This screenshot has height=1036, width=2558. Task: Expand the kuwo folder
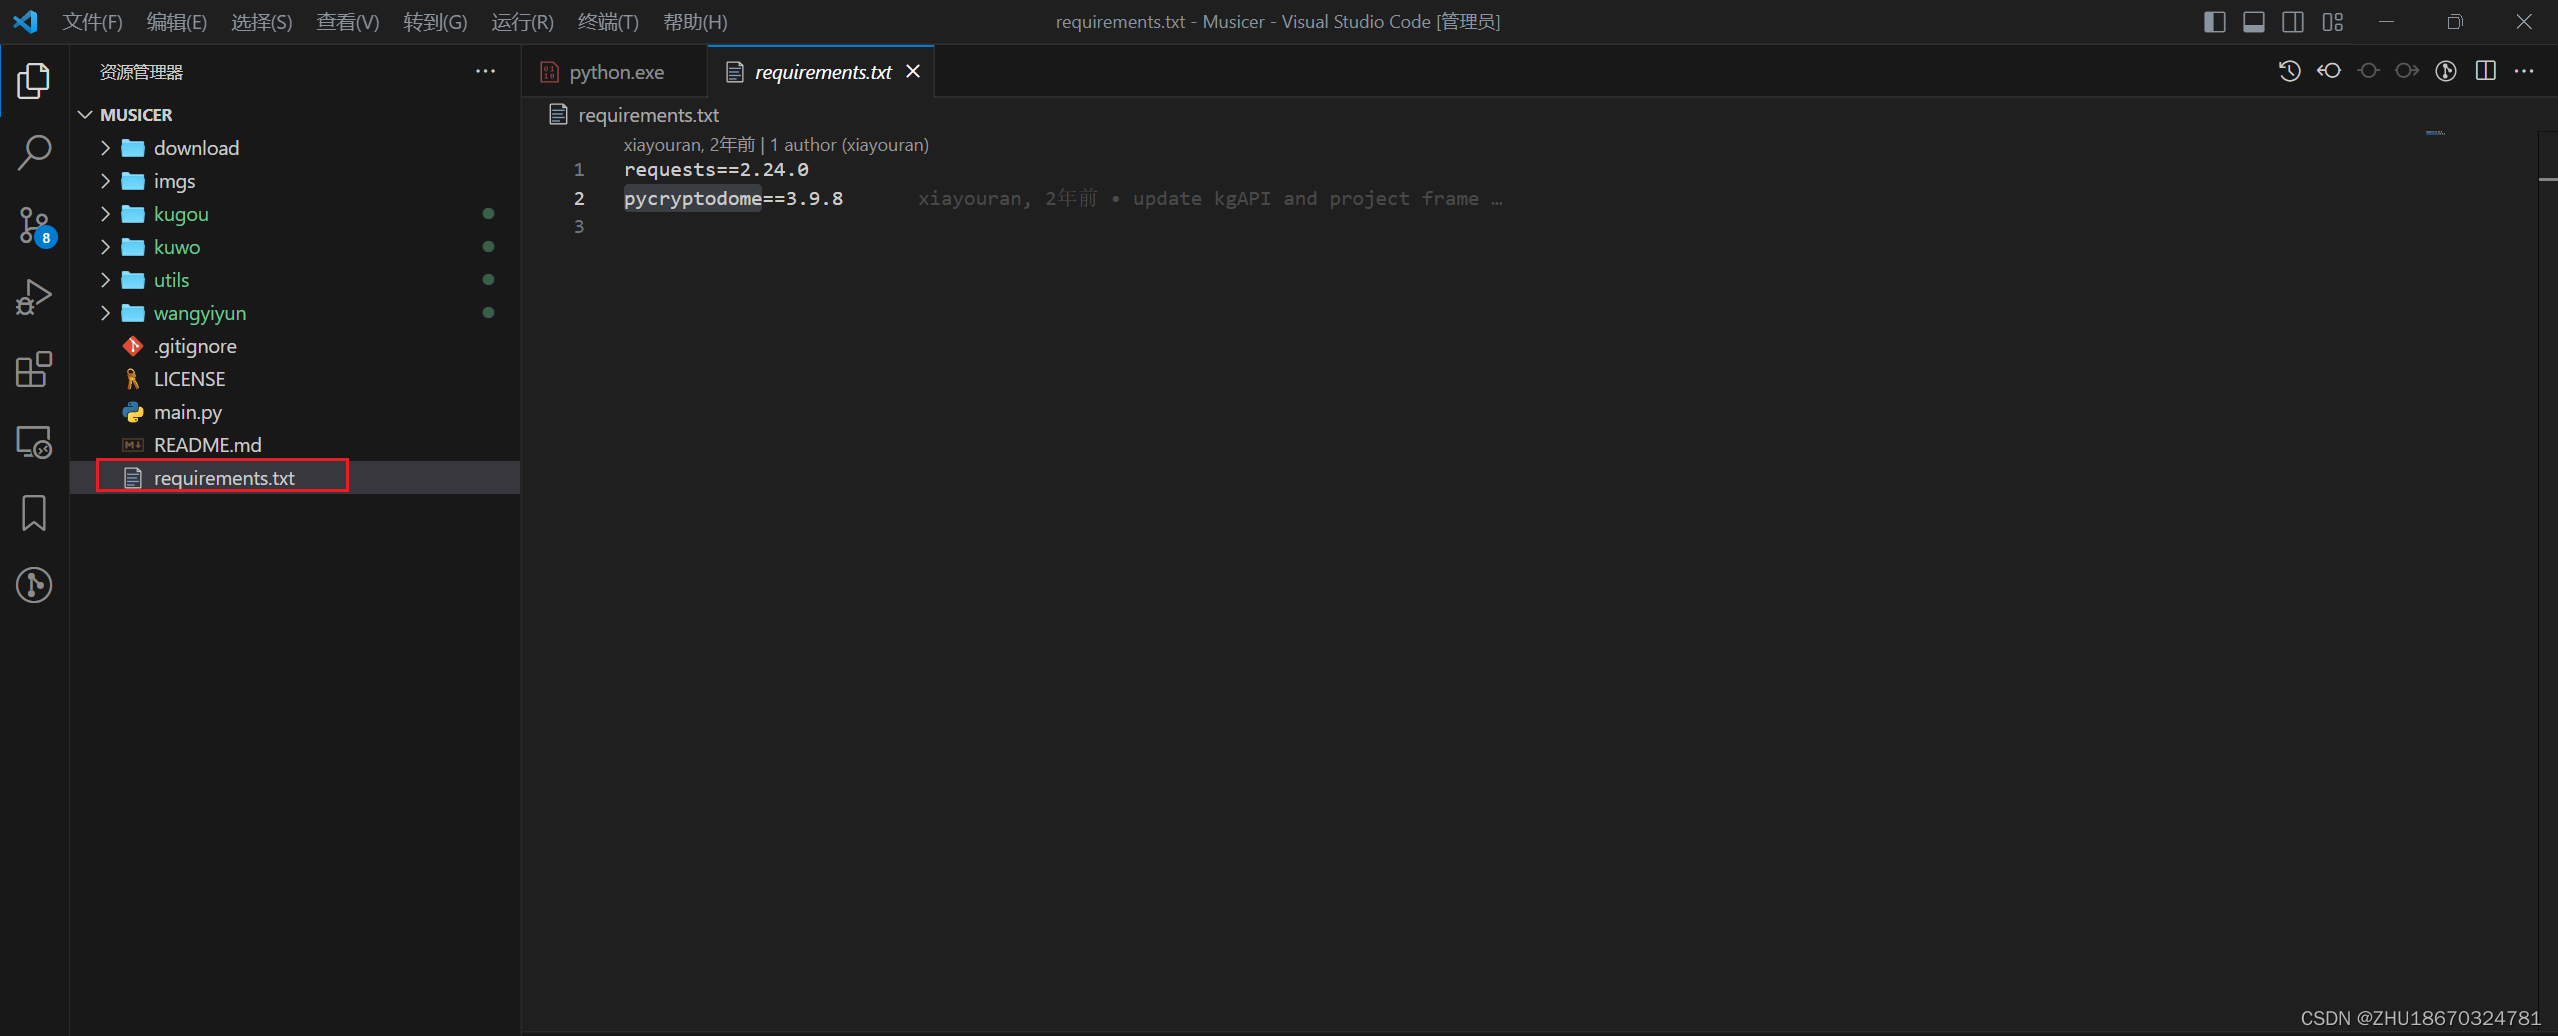pos(105,247)
